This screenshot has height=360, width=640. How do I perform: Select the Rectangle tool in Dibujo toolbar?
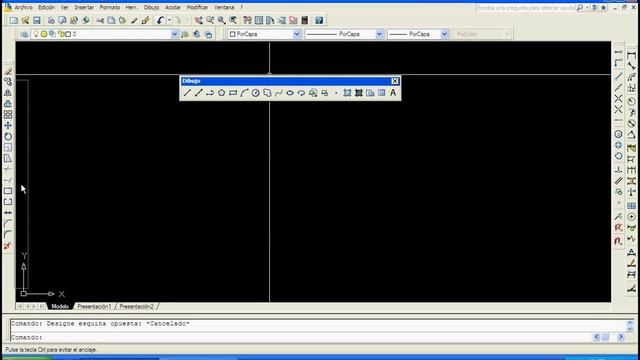click(x=233, y=93)
